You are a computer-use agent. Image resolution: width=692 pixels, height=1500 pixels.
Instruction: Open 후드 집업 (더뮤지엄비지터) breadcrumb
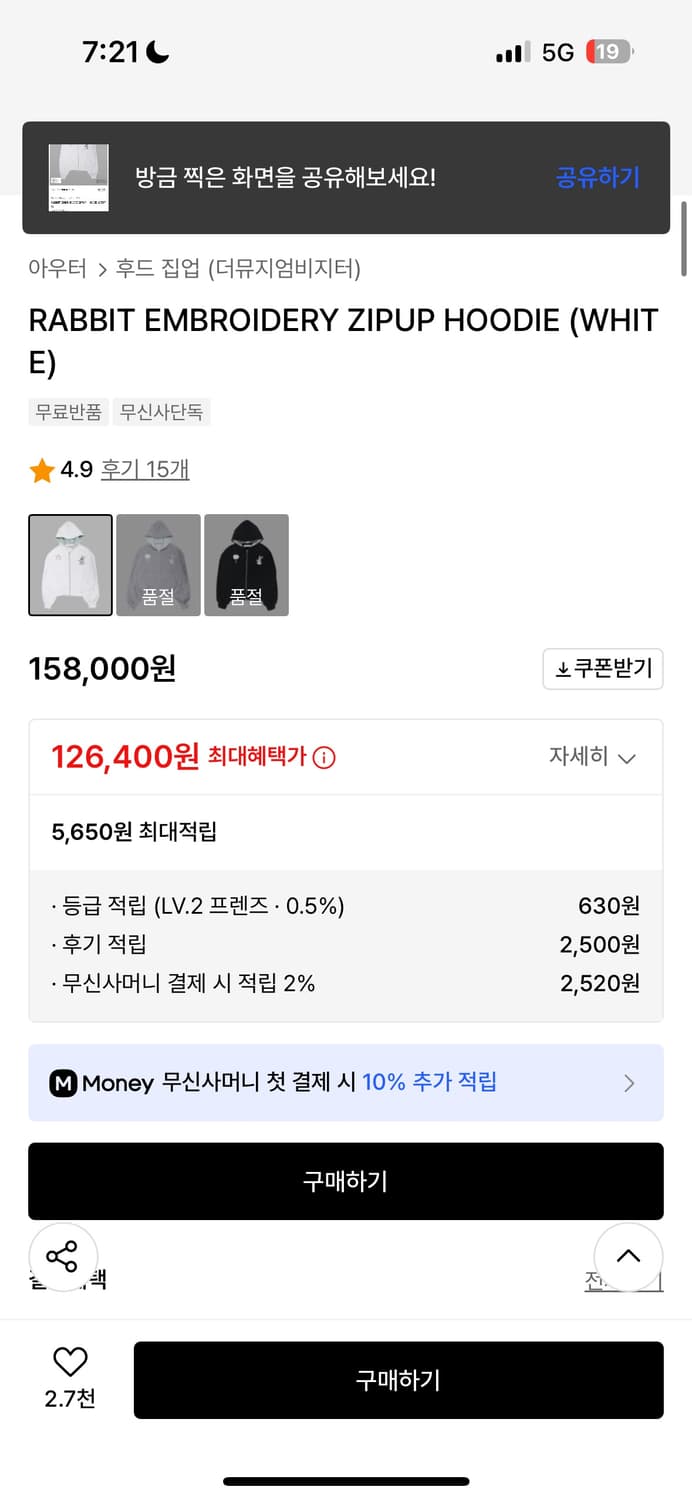point(238,268)
